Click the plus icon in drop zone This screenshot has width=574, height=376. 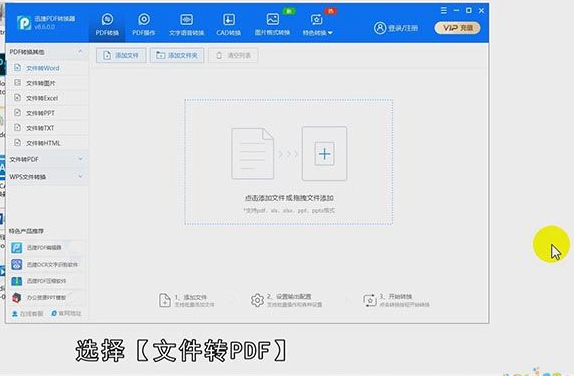point(324,154)
